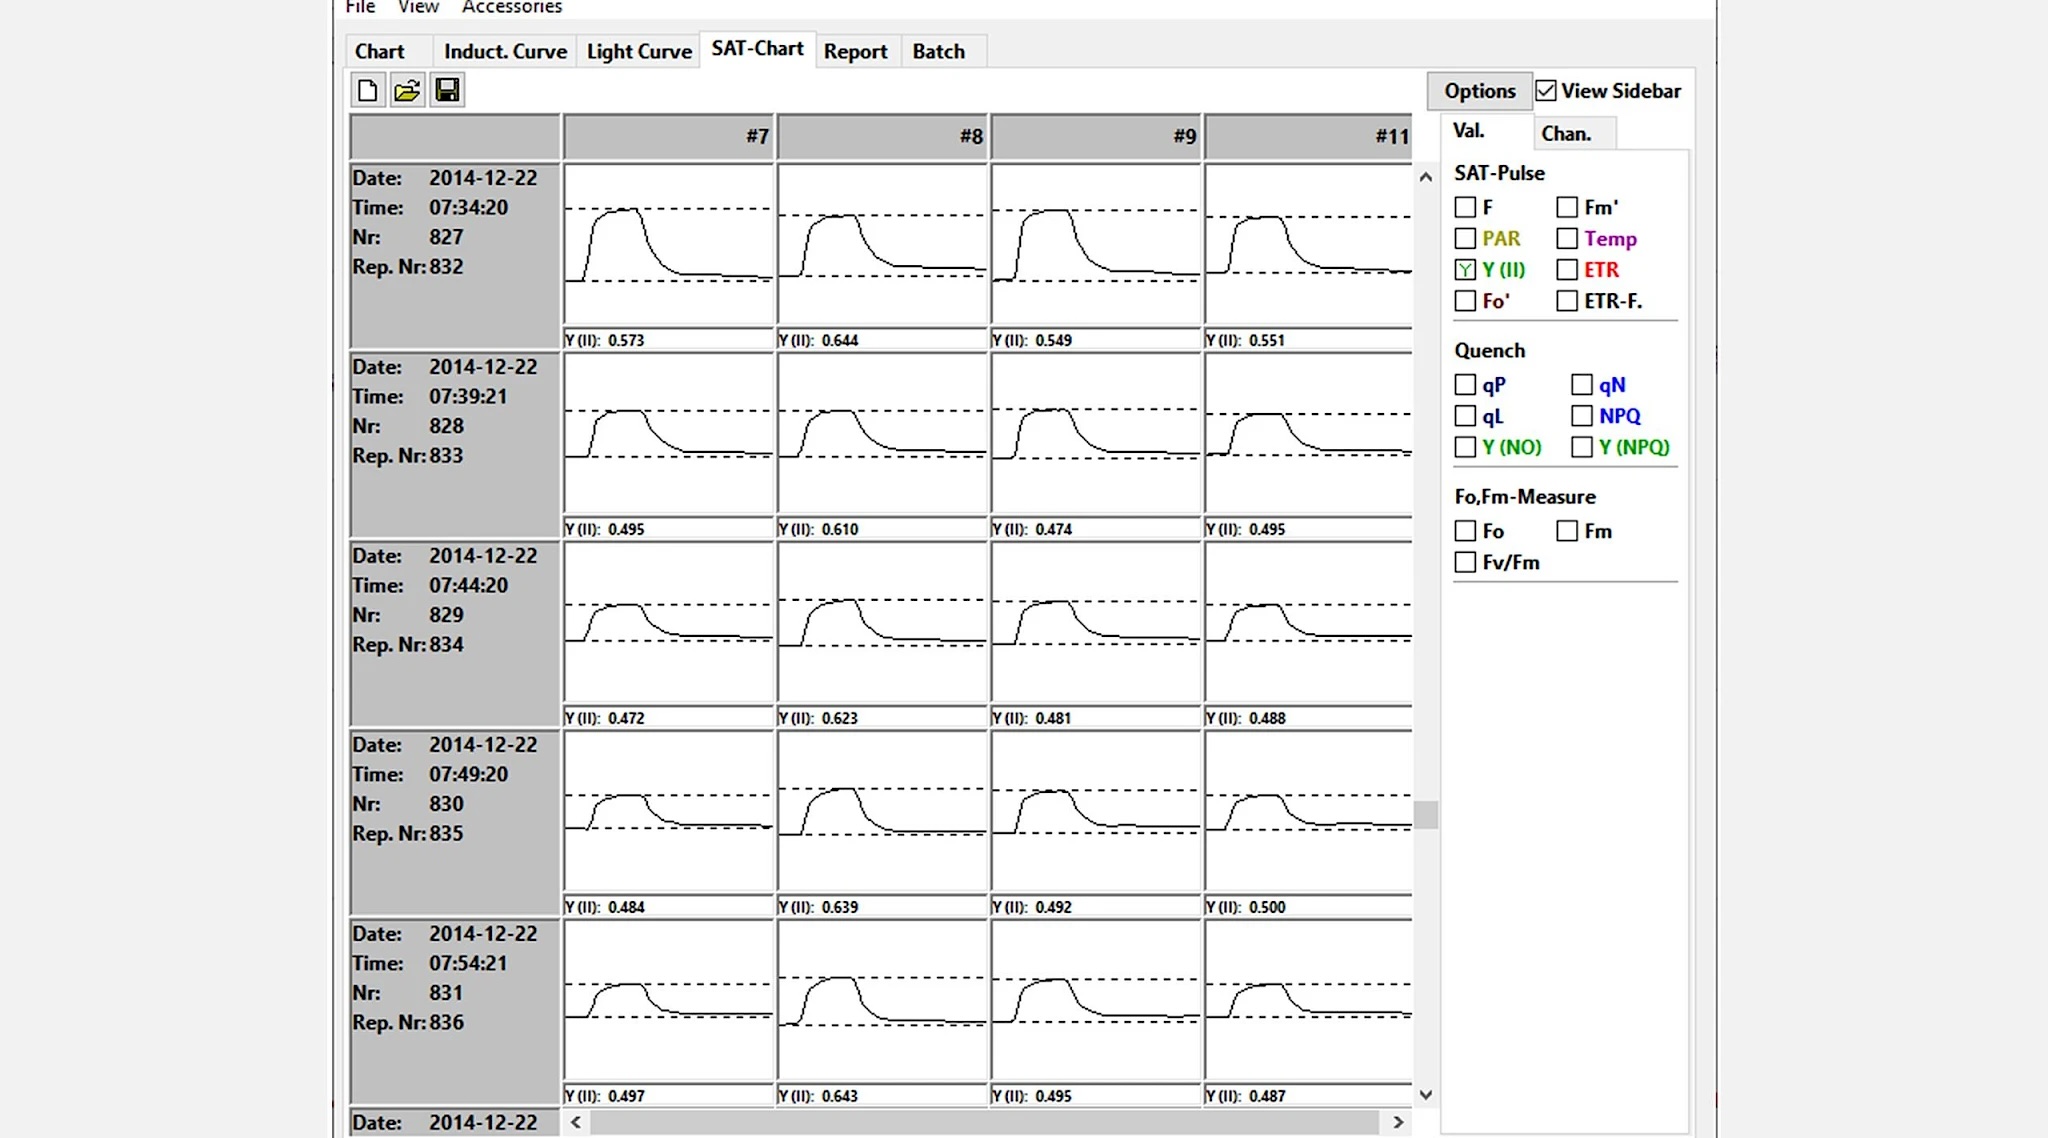Click the horizontal scrollbar right arrow
The width and height of the screenshot is (2048, 1138).
click(1398, 1122)
